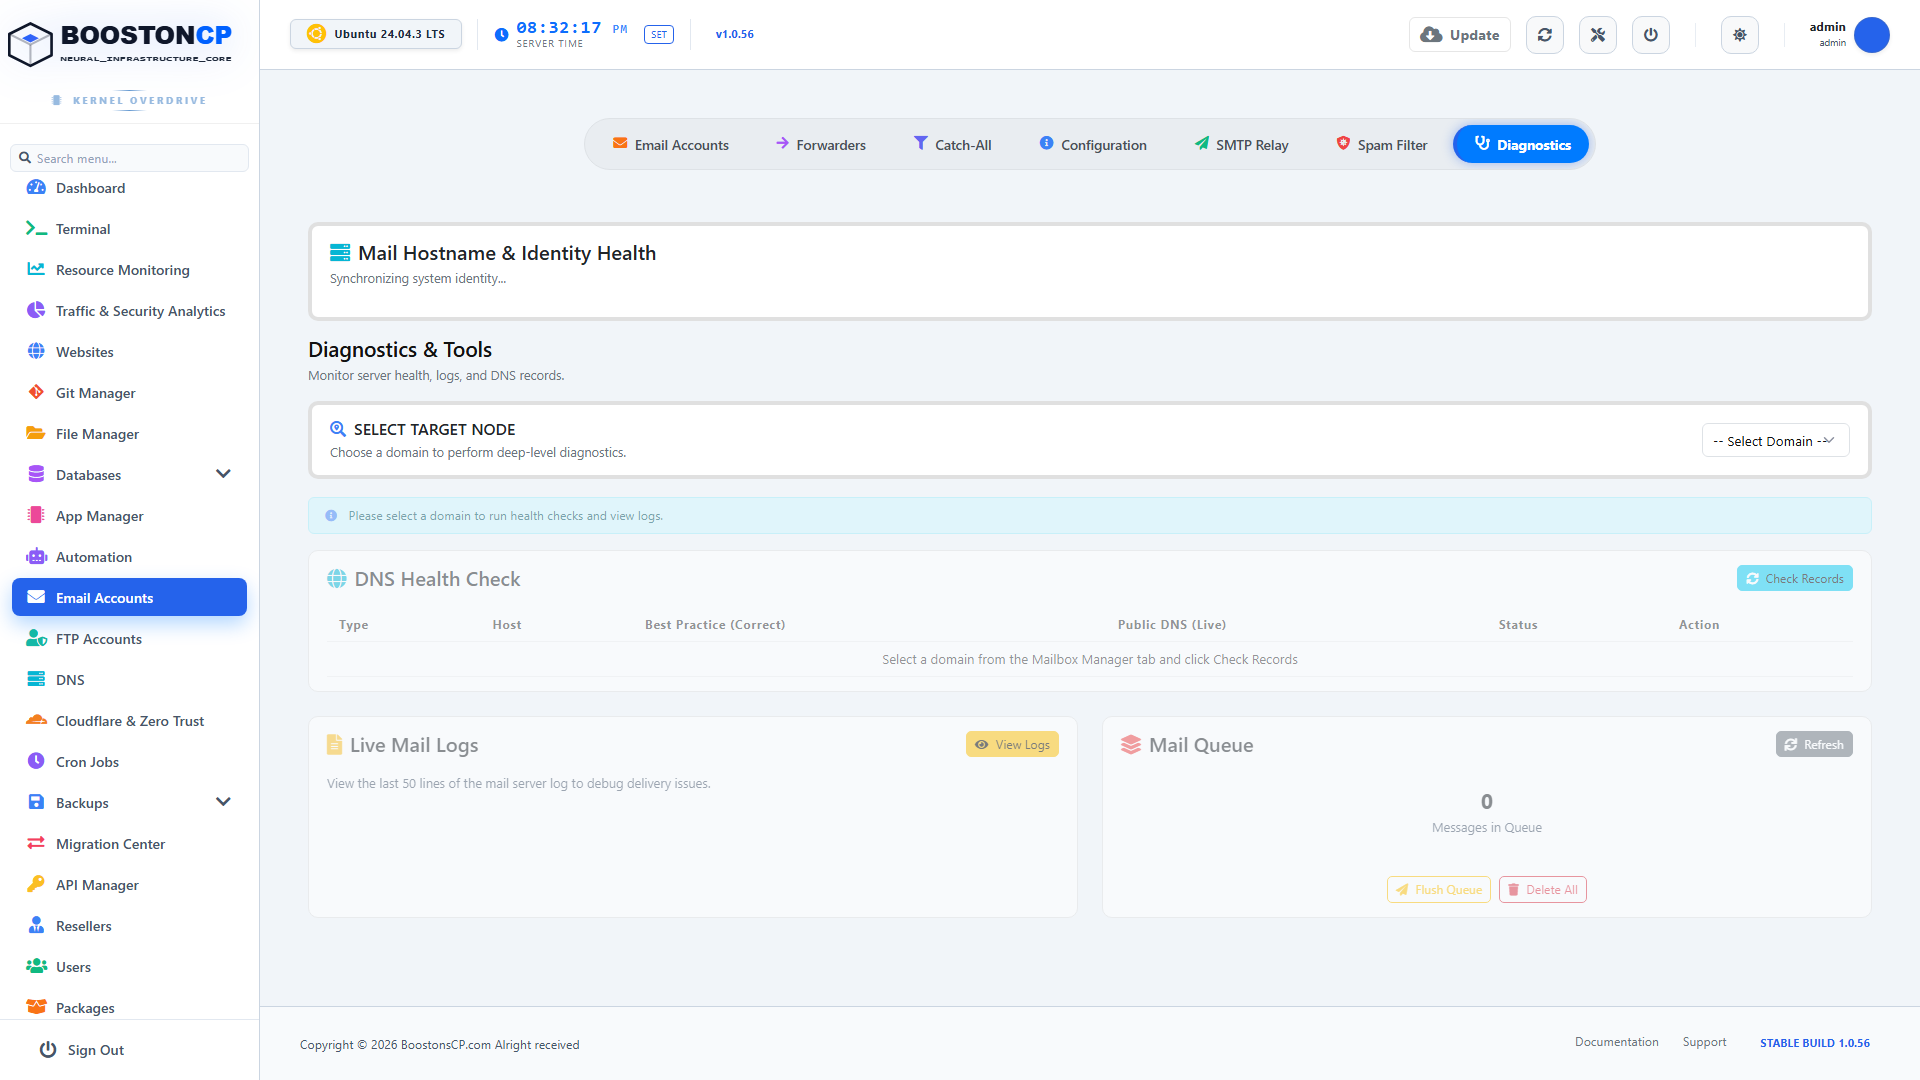The height and width of the screenshot is (1080, 1920).
Task: Switch to the SMTP Relay tab
Action: (1241, 145)
